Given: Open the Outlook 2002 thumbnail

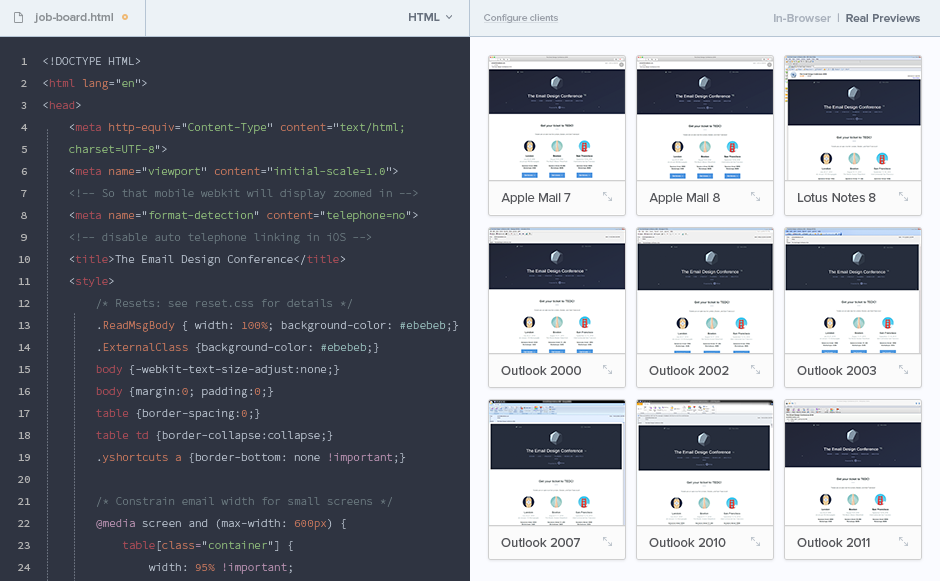Looking at the screenshot, I should [x=705, y=291].
